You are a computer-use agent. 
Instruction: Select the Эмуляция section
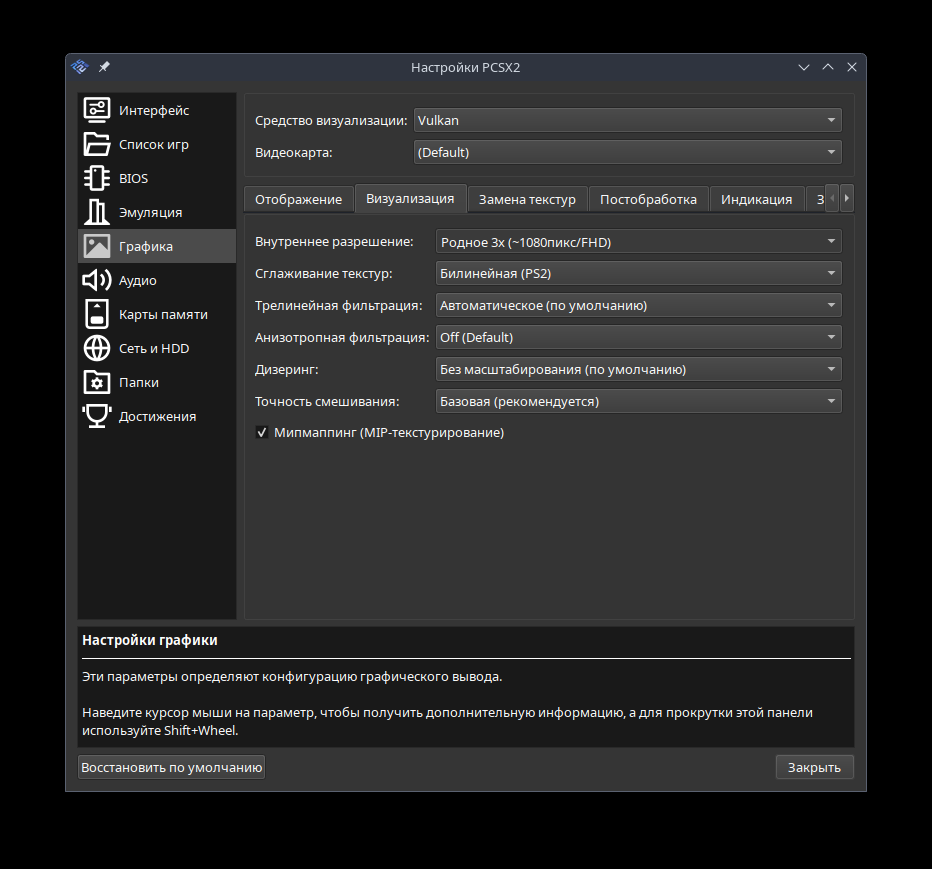click(x=157, y=212)
